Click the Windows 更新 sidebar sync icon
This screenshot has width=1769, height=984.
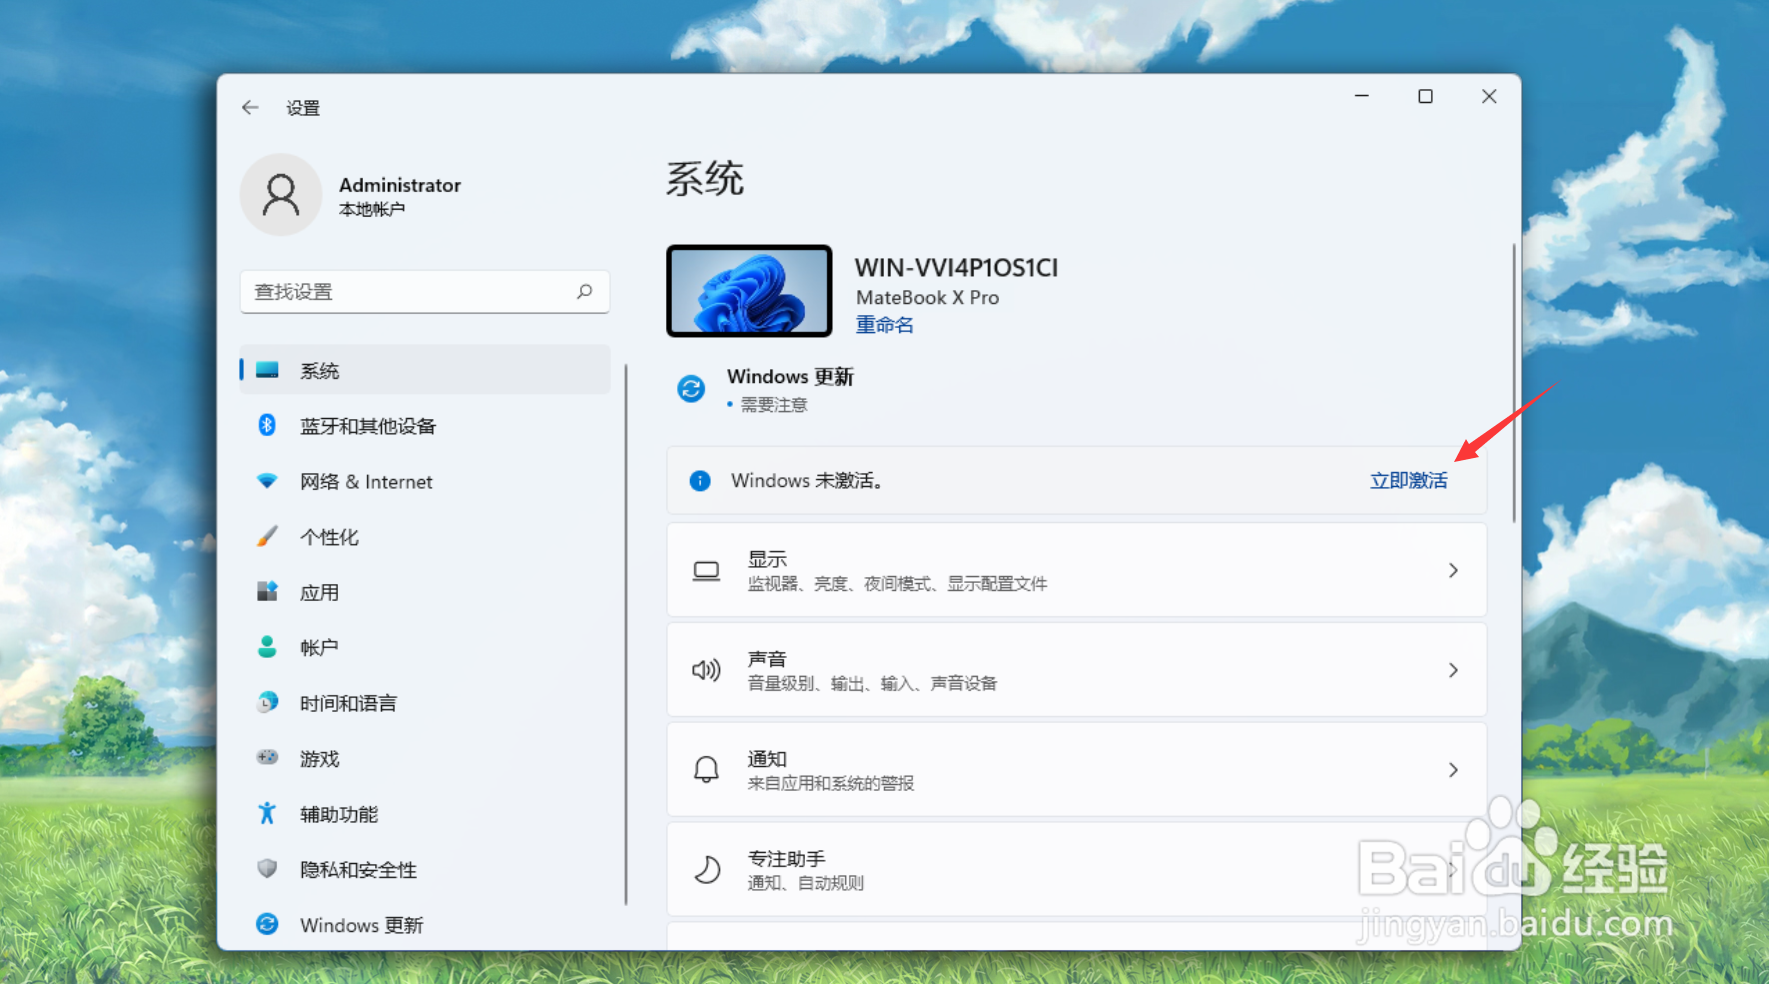pyautogui.click(x=267, y=924)
